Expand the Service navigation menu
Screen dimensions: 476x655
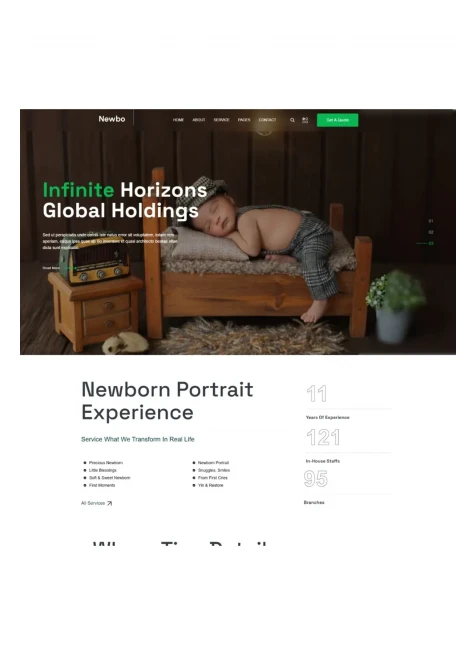click(221, 120)
